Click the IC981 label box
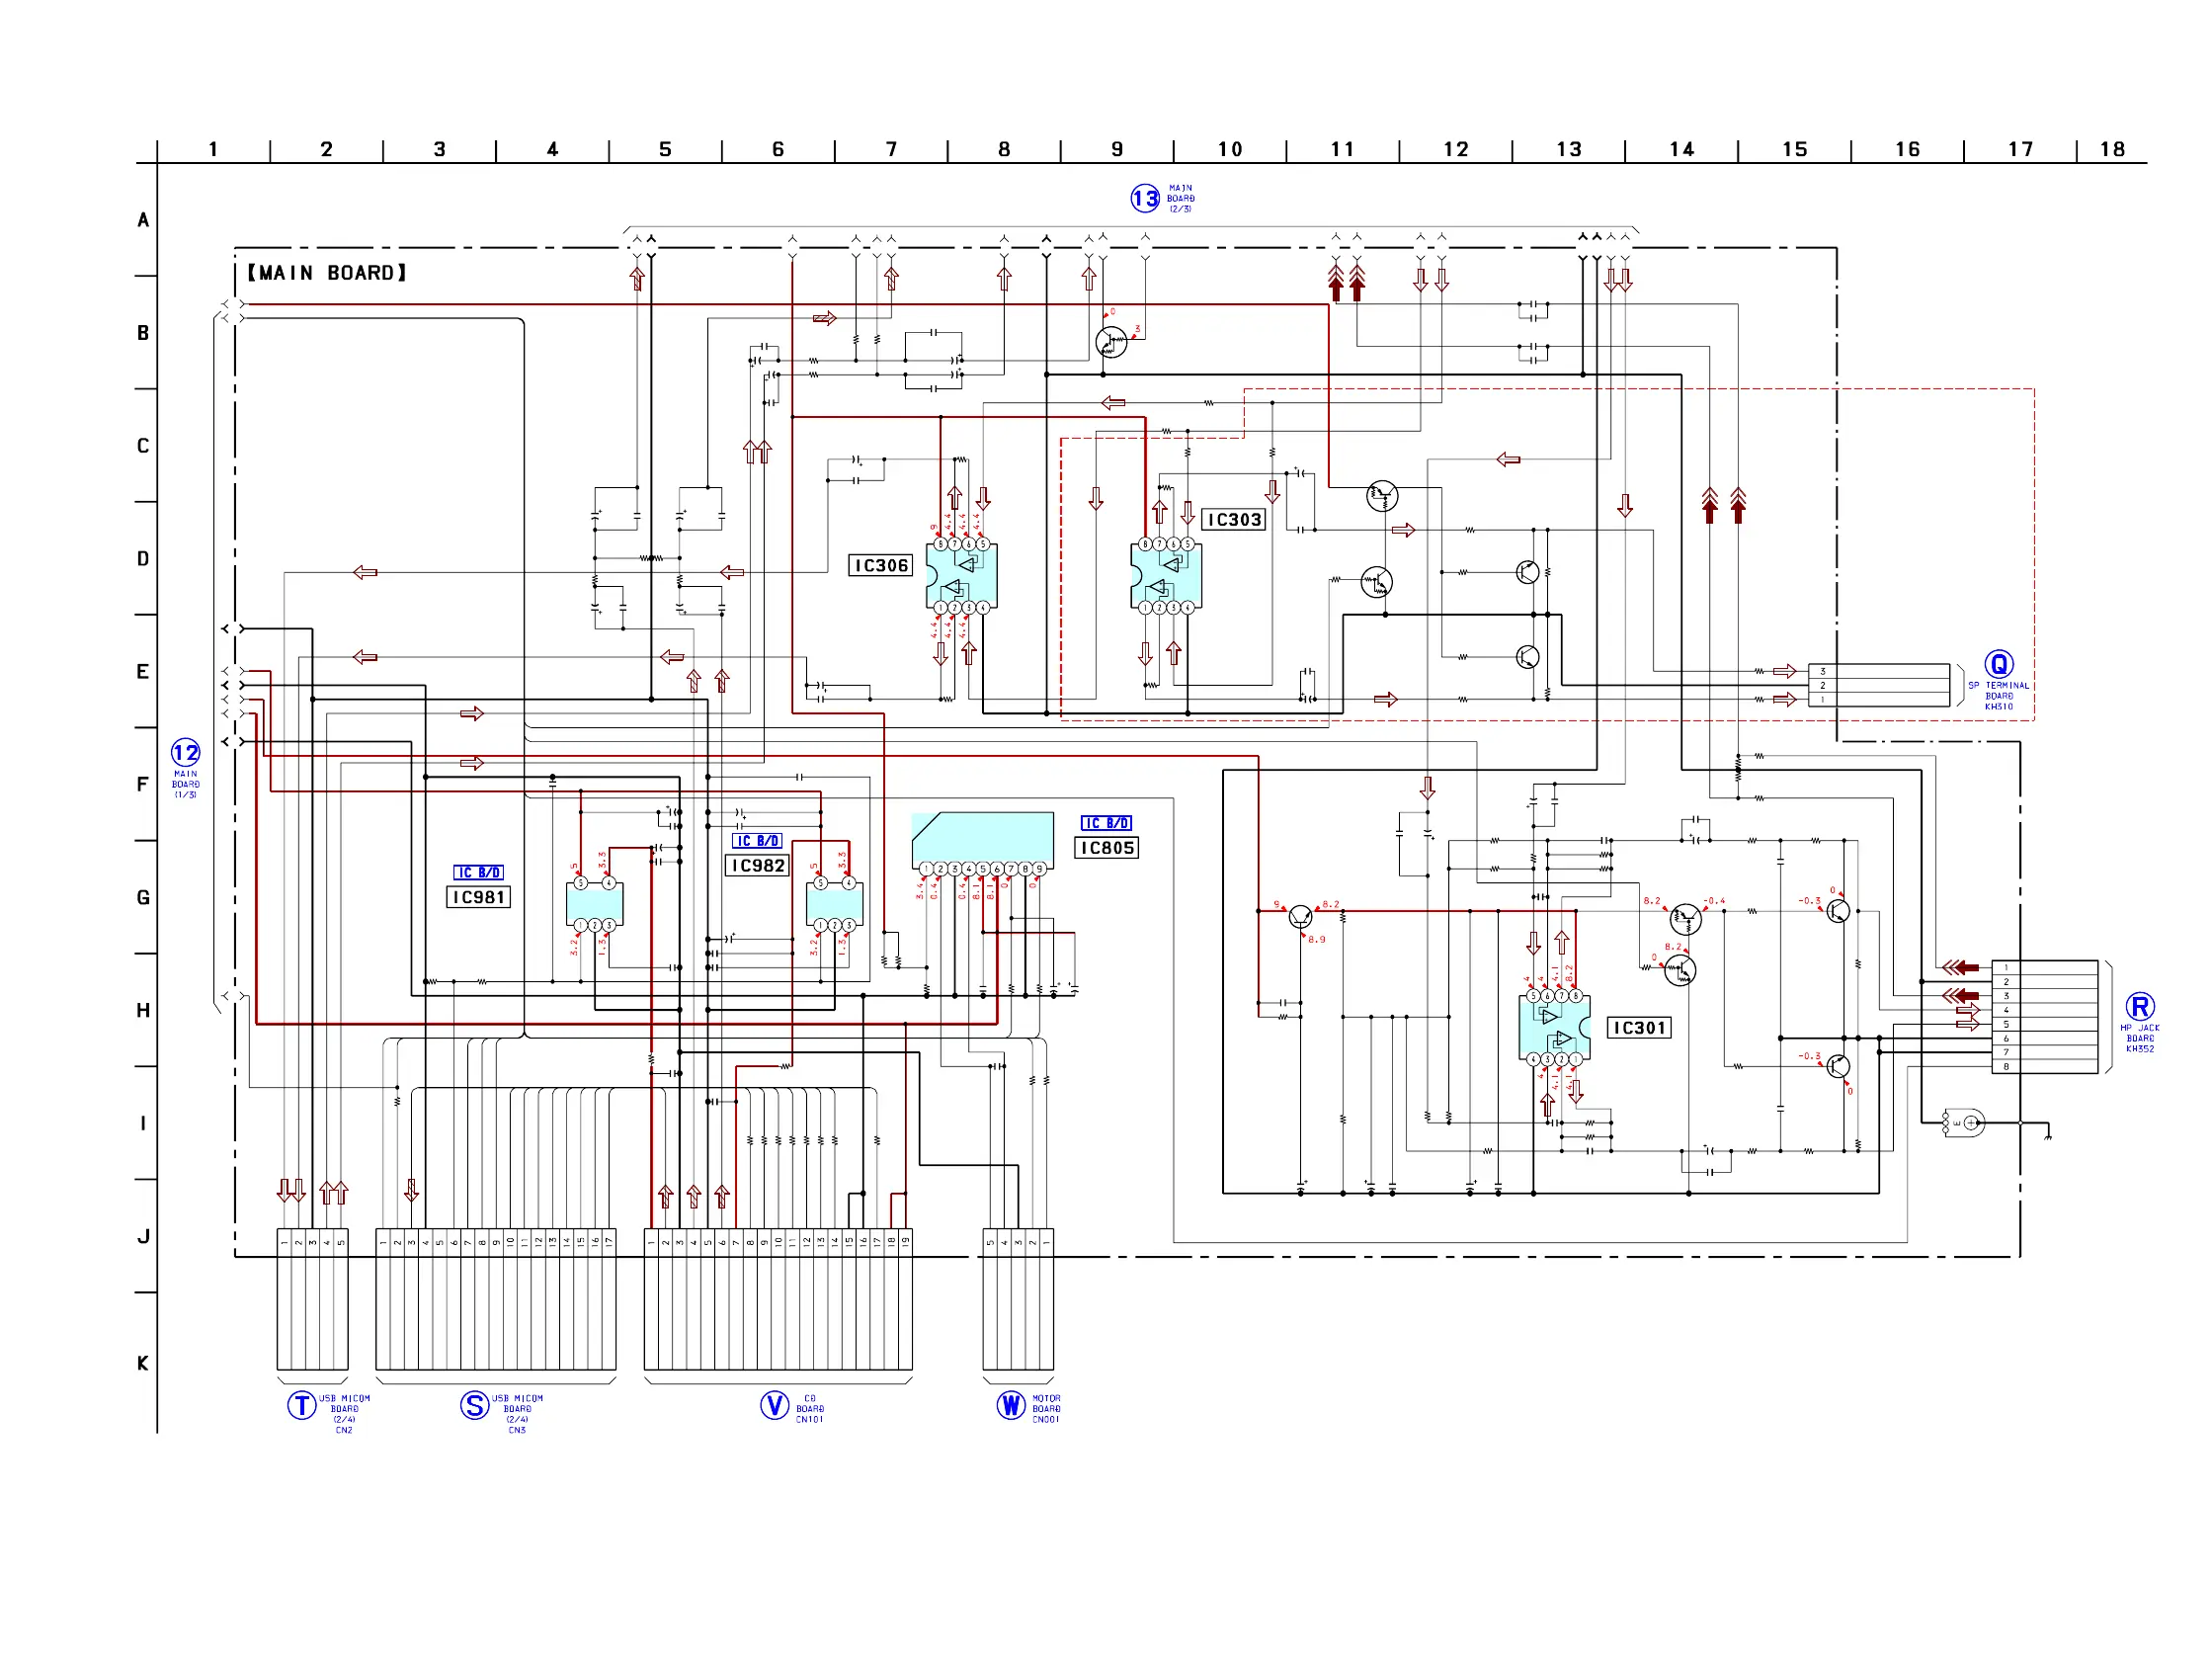The image size is (2212, 1664). (478, 898)
